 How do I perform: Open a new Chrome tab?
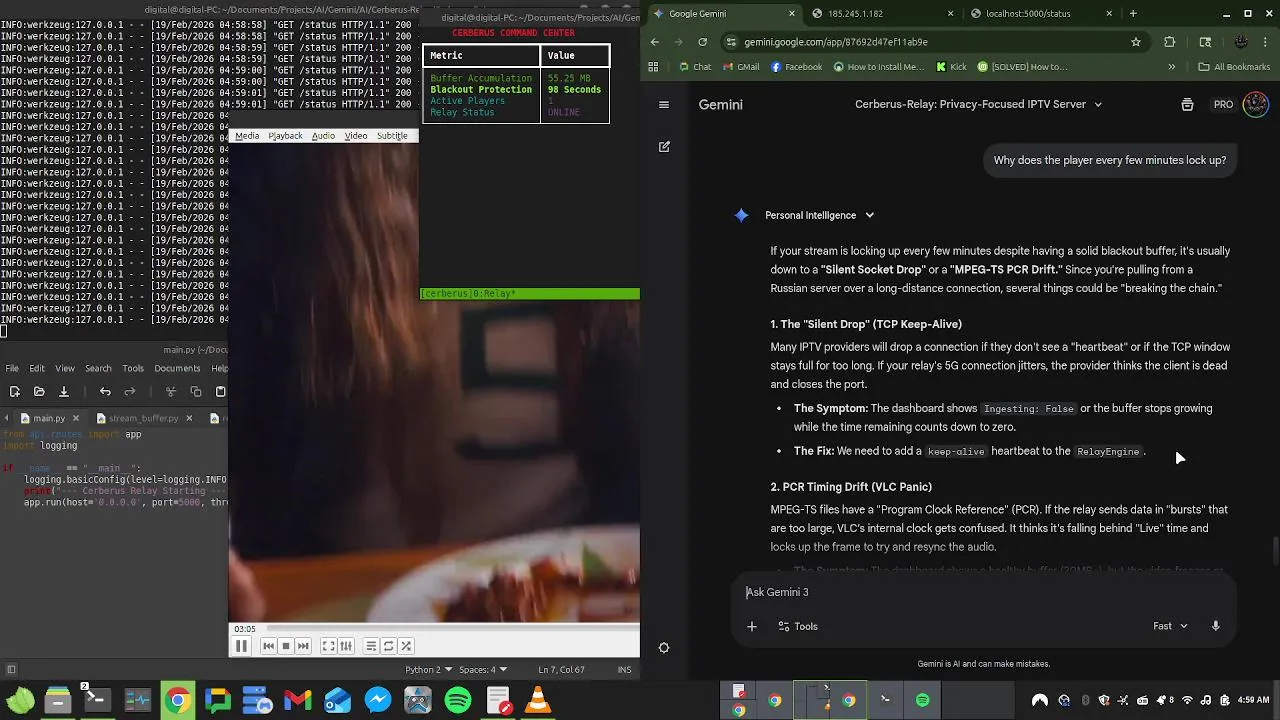(1133, 13)
